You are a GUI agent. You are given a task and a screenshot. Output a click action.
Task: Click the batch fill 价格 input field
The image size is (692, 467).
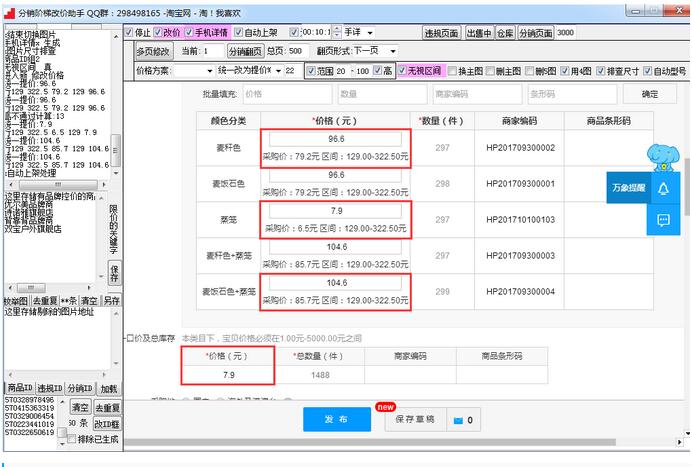click(x=287, y=94)
